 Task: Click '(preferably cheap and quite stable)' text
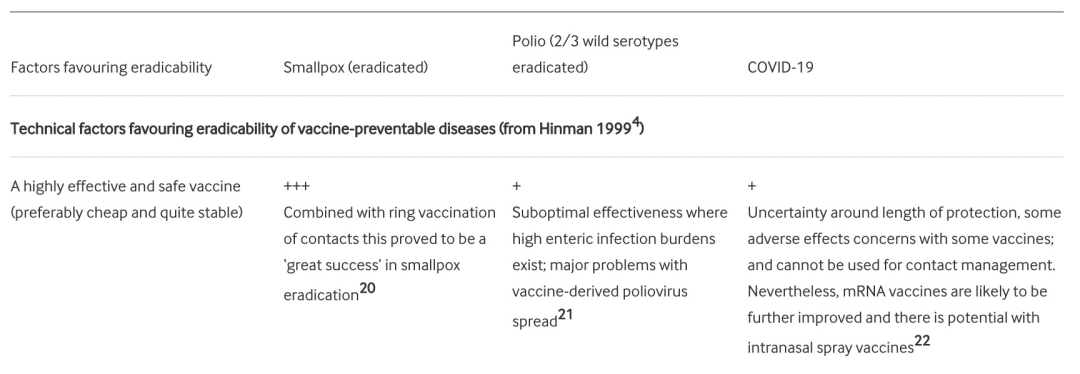coord(127,213)
